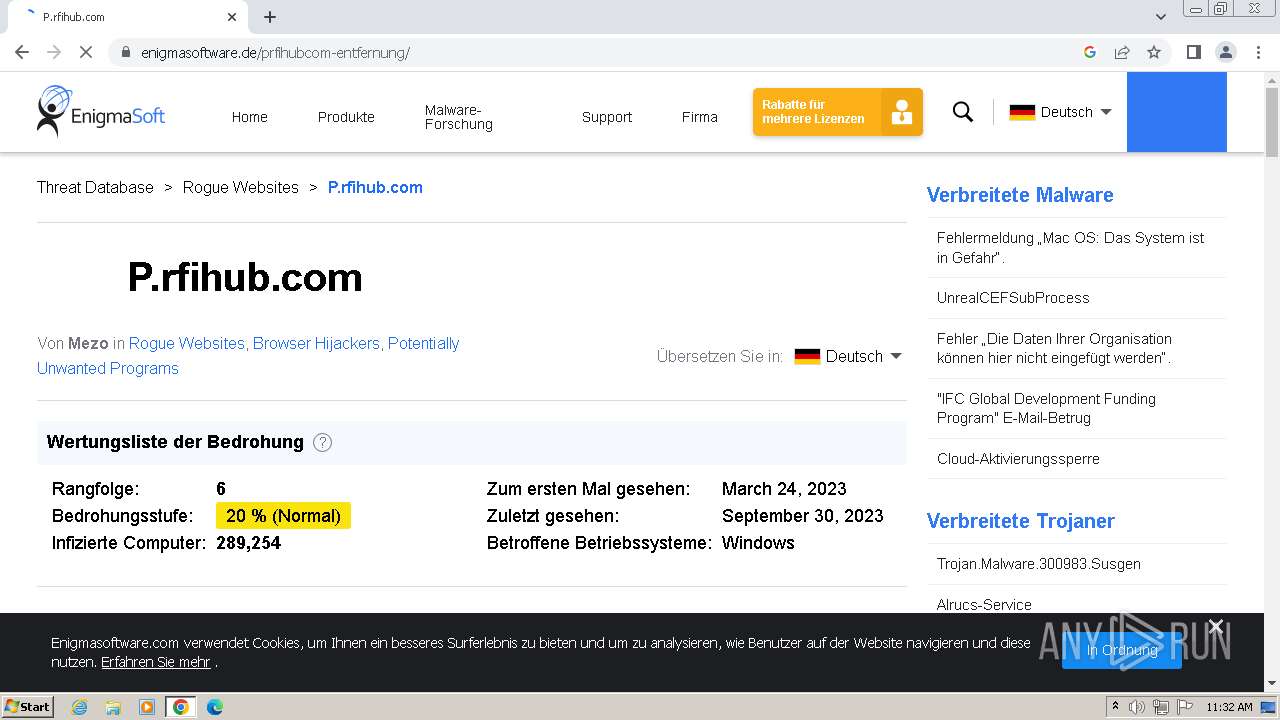Screen dimensions: 1280x720
Task: Click Erfahren Sie mehr cookie link
Action: (x=155, y=662)
